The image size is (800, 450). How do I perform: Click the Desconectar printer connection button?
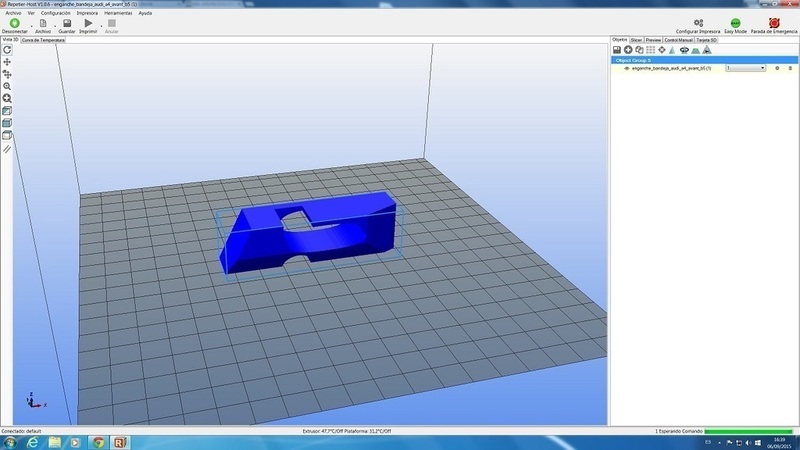point(14,25)
